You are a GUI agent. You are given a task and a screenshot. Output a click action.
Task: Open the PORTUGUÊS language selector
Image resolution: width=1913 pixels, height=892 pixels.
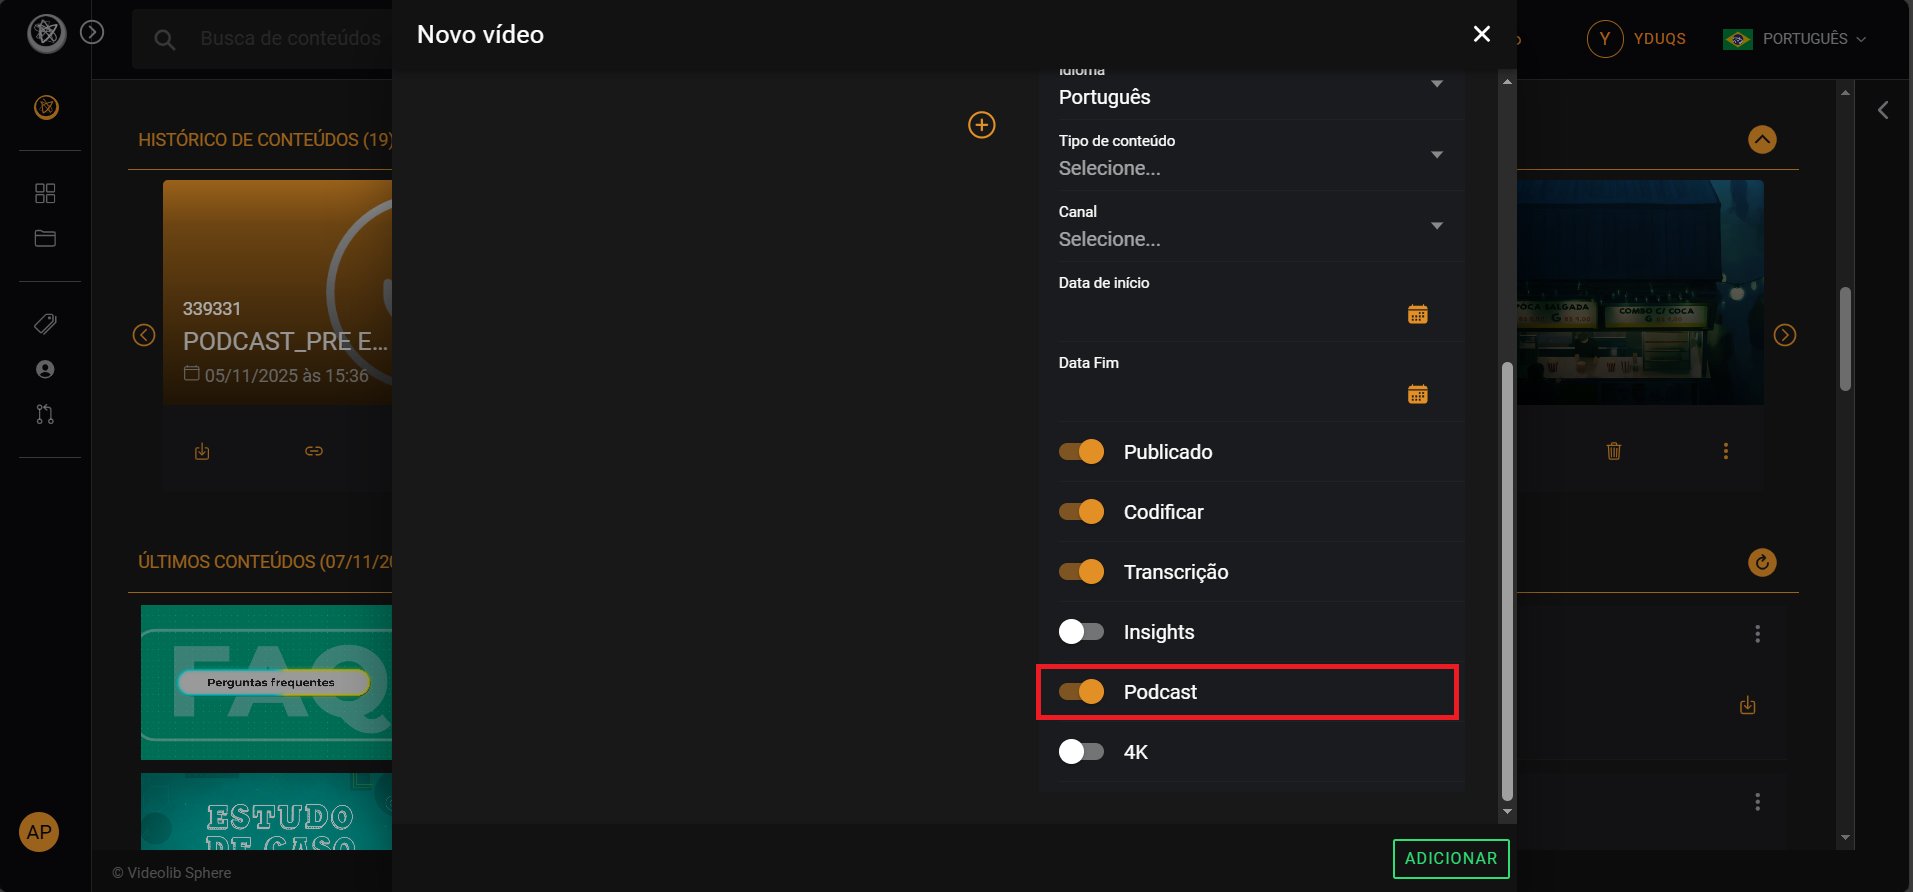(x=1794, y=39)
